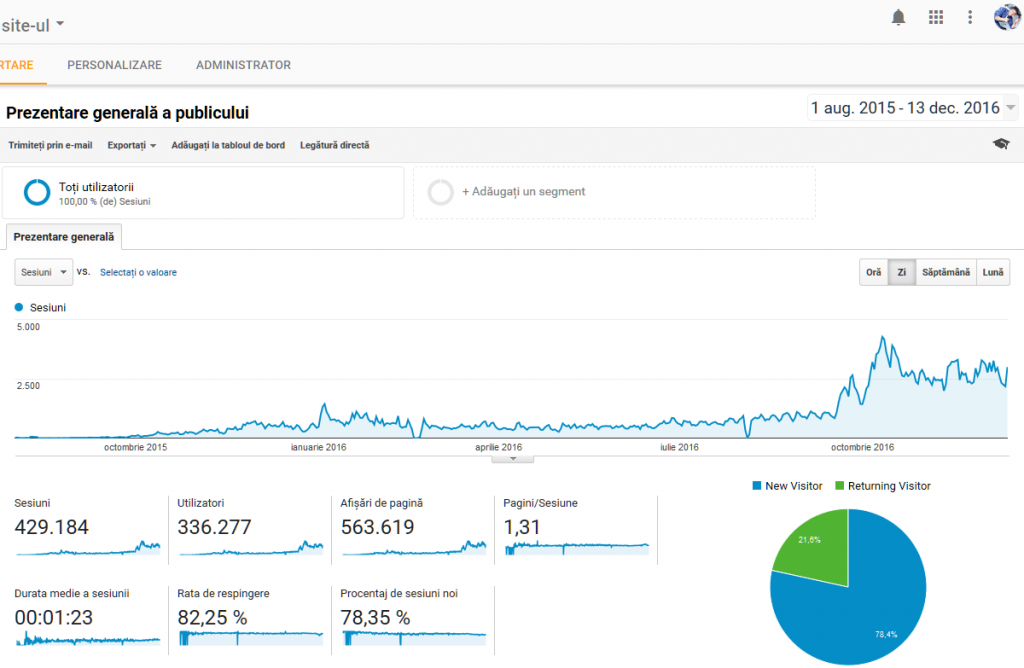Switch the chart to Săptămână view
Viewport: 1024px width, 668px height.
[x=945, y=271]
